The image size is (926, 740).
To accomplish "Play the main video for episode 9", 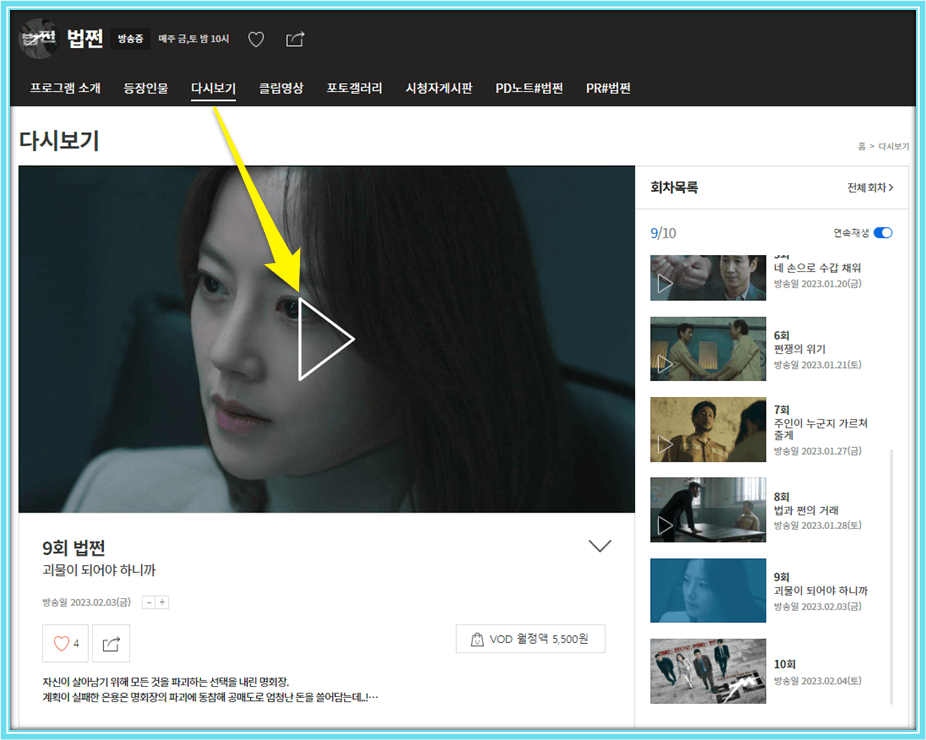I will 322,340.
